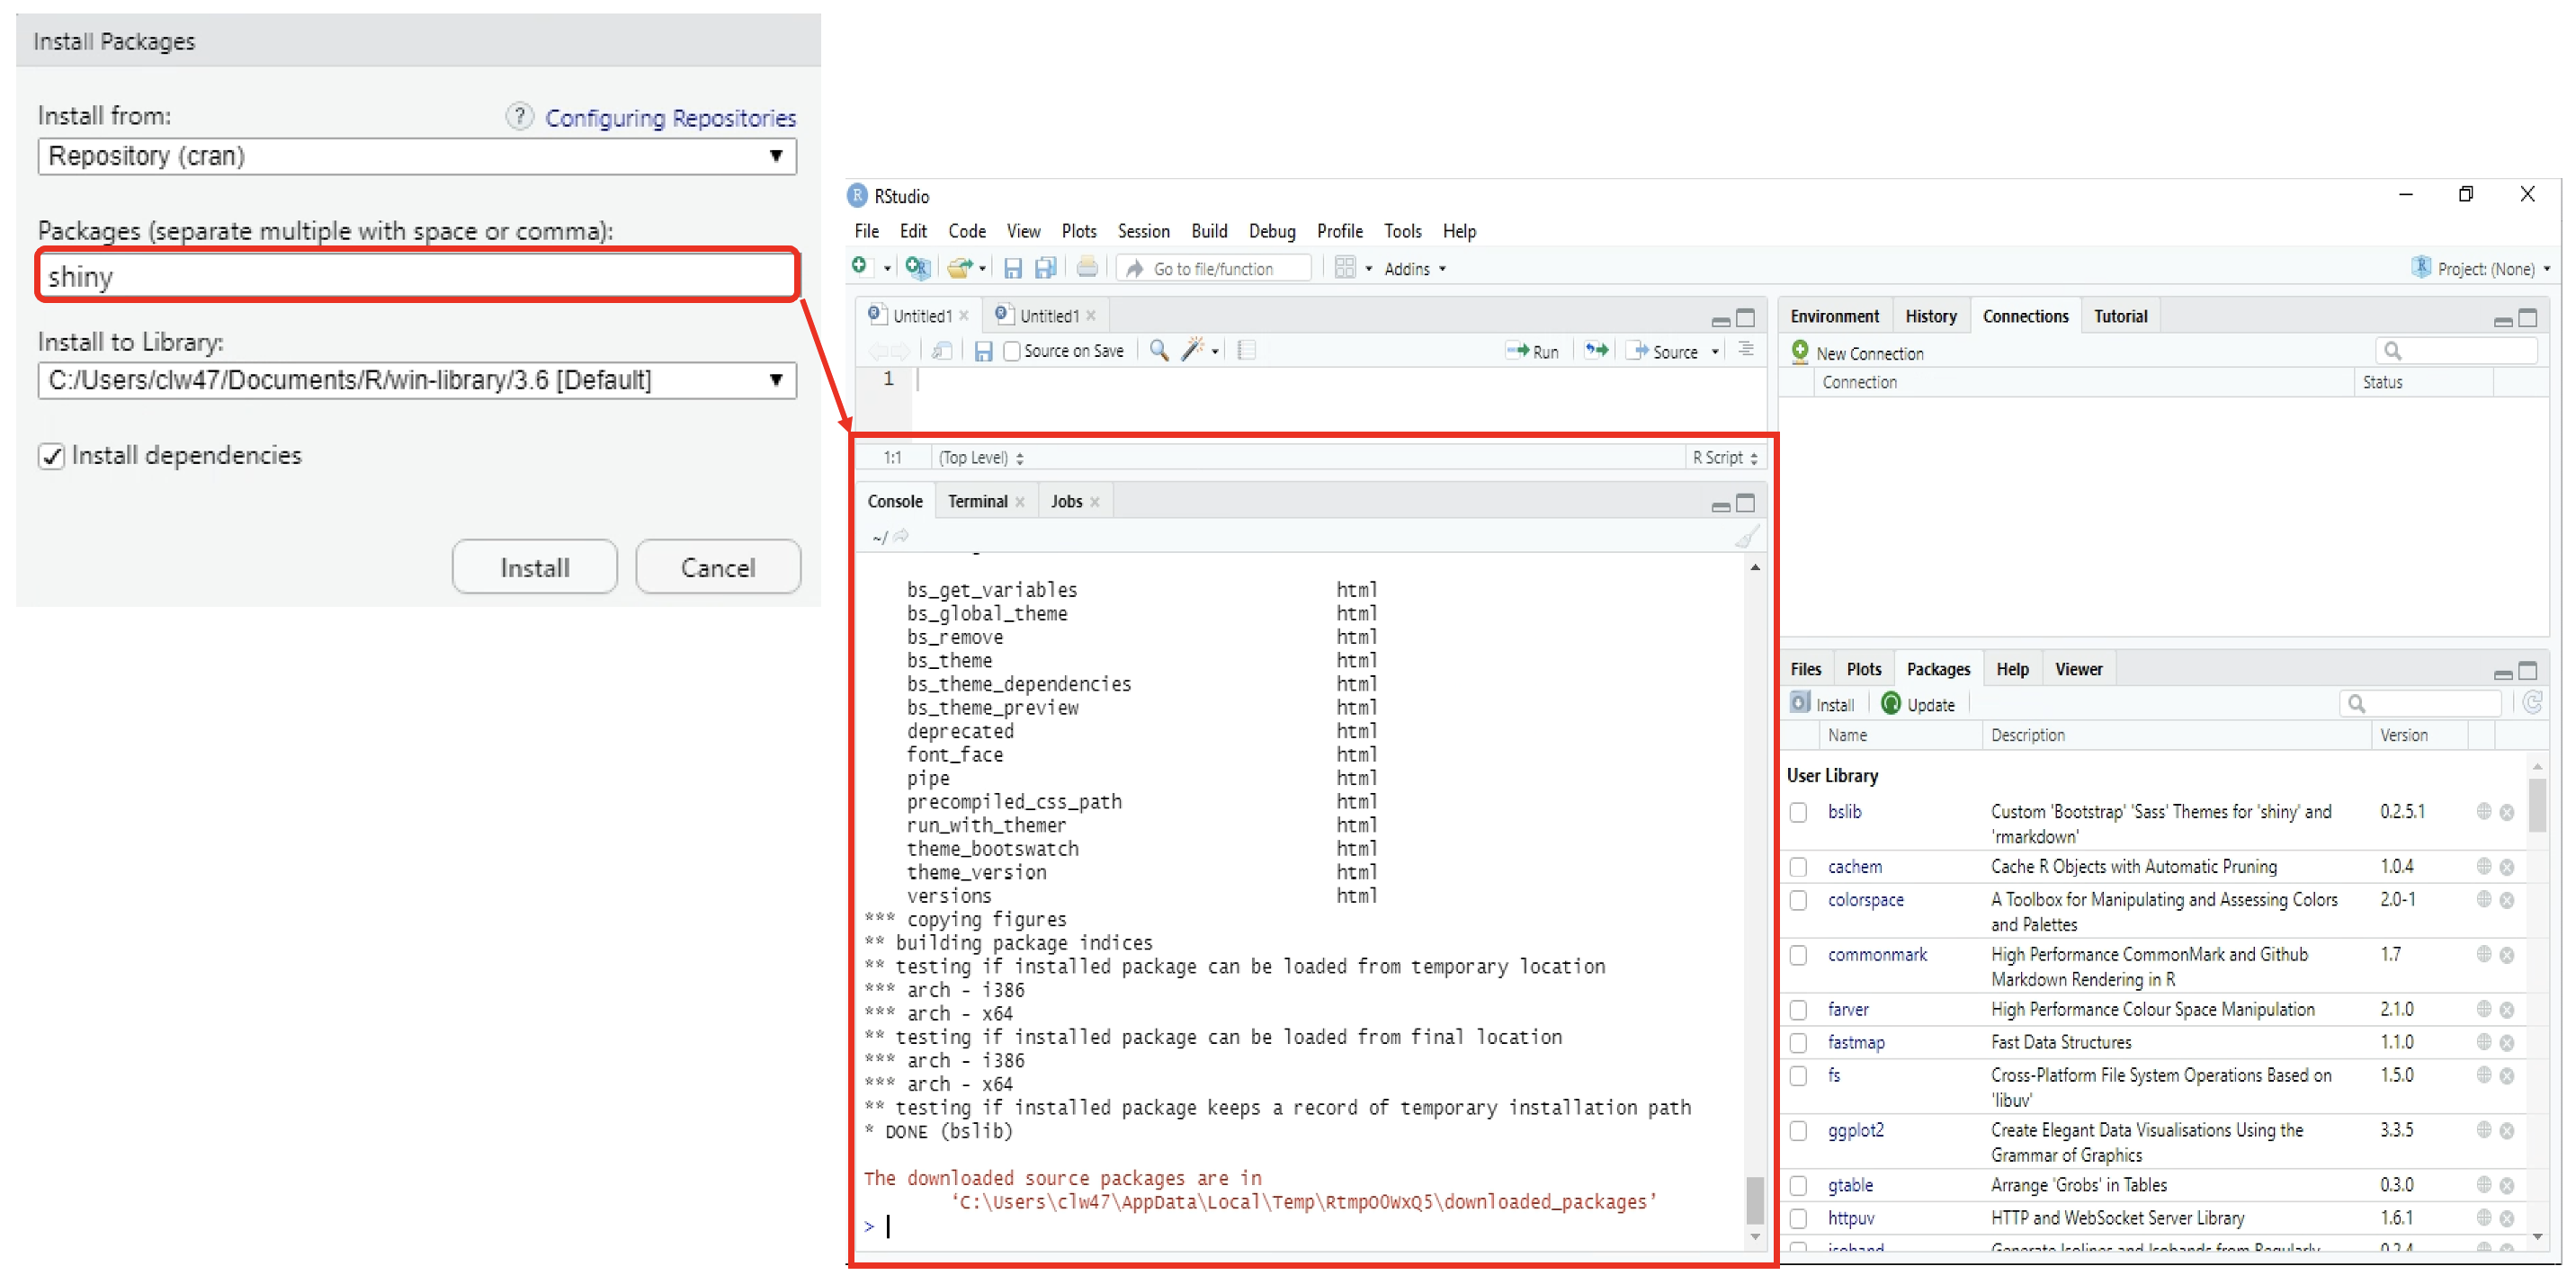Open the Addins dropdown menu
This screenshot has width=2576, height=1284.
click(1414, 269)
